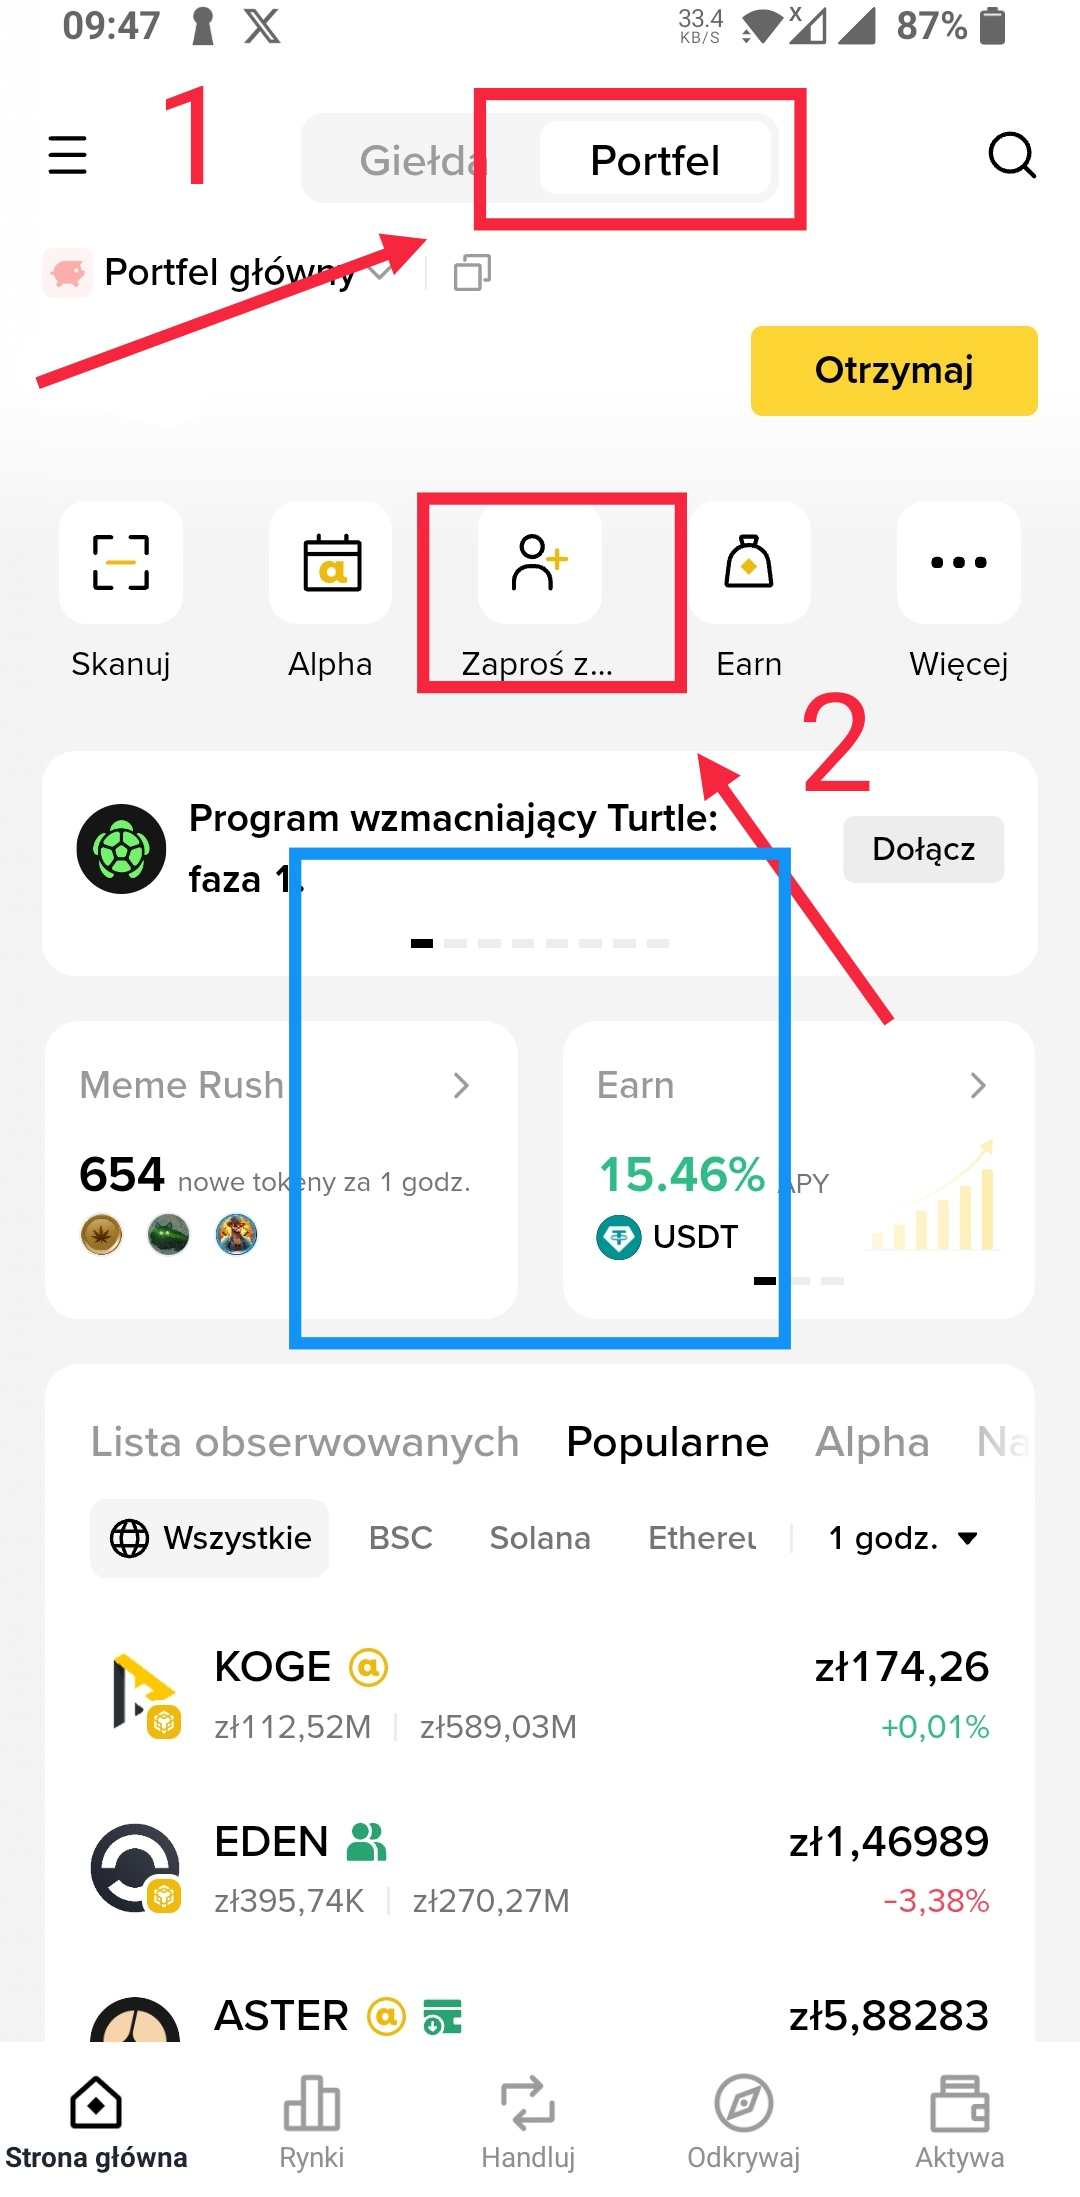Tap the search magnifier icon
1080x2197 pixels.
(x=1012, y=155)
